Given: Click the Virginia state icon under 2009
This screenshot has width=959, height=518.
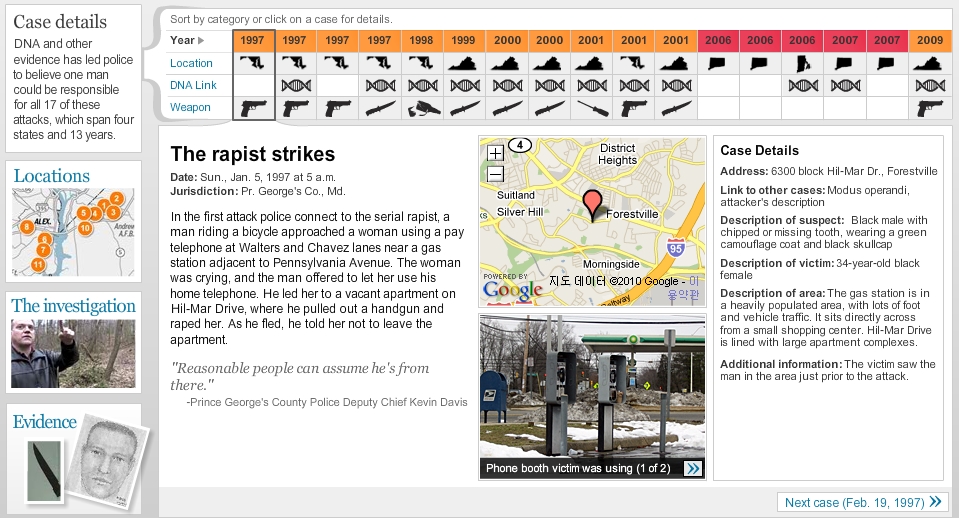Looking at the screenshot, I should [x=928, y=63].
